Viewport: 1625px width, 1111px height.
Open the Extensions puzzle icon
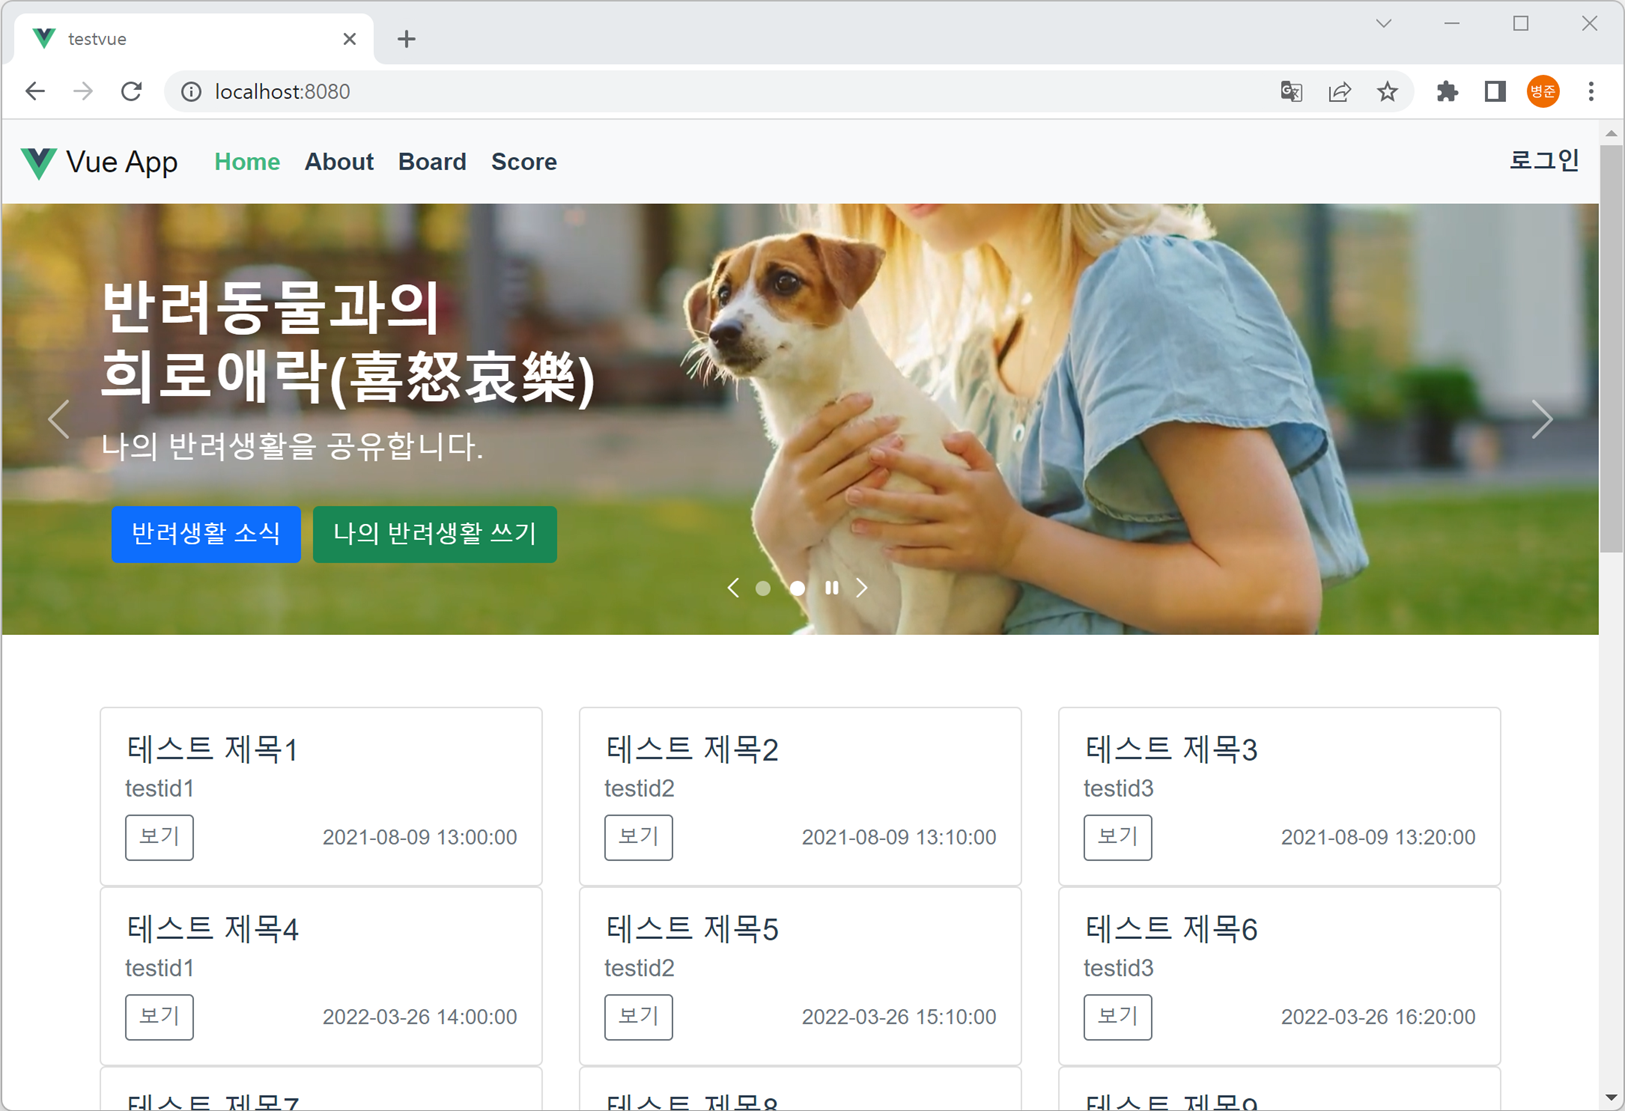pyautogui.click(x=1447, y=92)
